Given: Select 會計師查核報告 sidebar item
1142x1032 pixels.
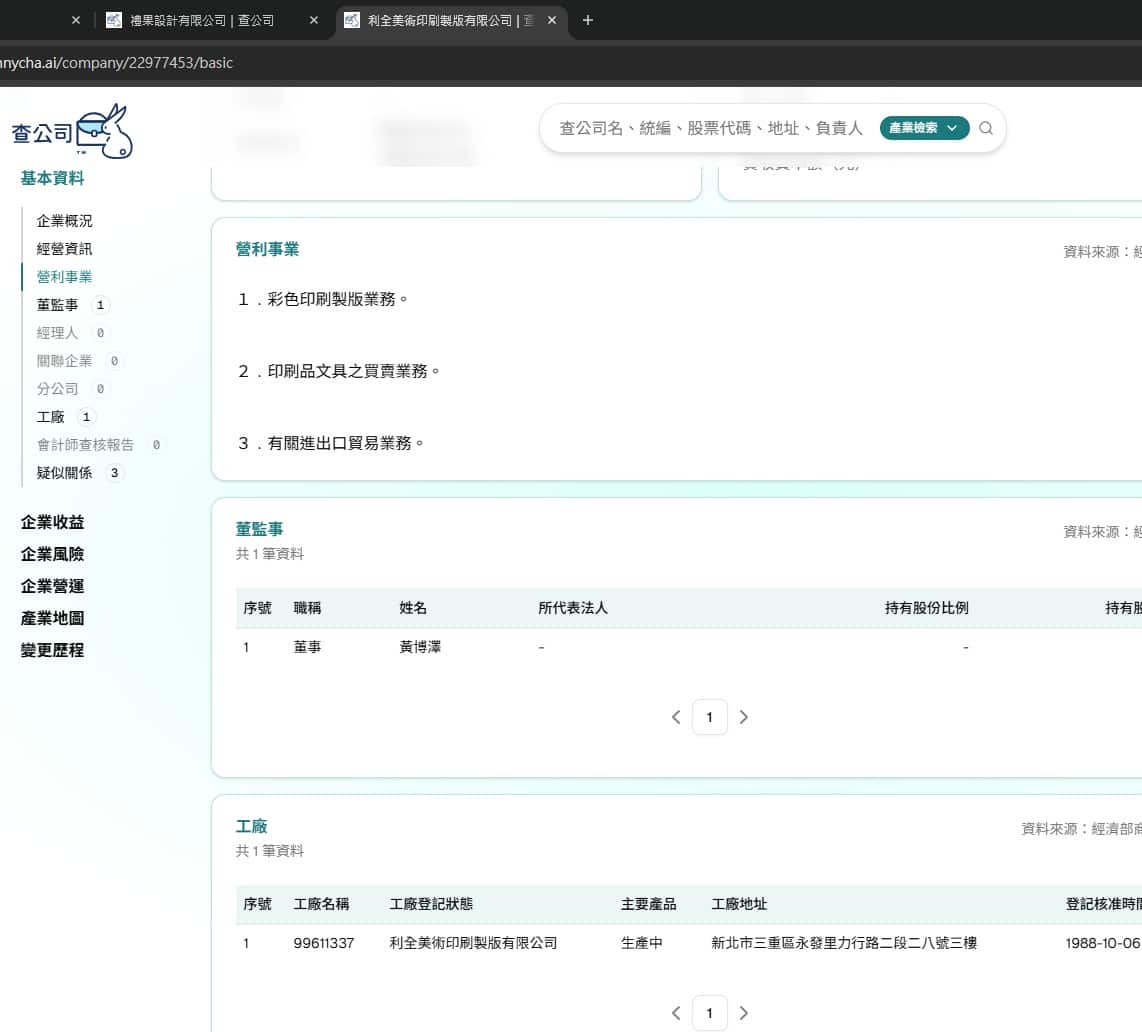Looking at the screenshot, I should click(85, 445).
